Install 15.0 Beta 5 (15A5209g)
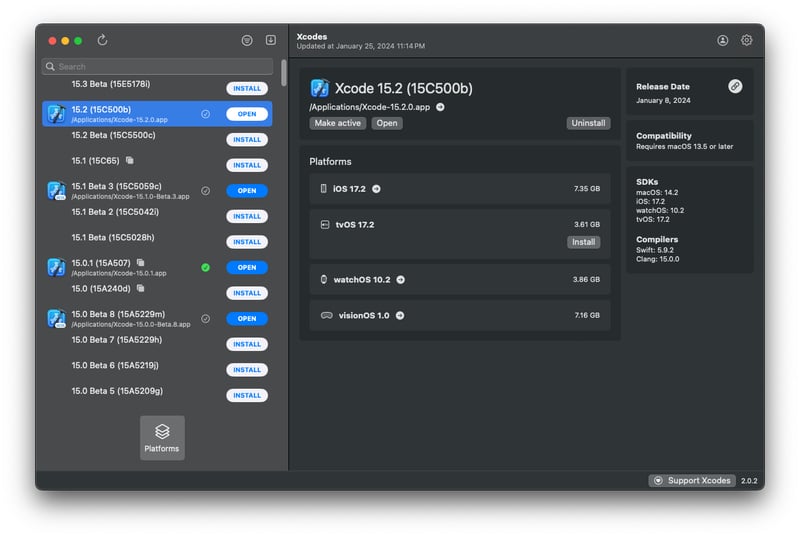The height and width of the screenshot is (537, 800). click(247, 395)
